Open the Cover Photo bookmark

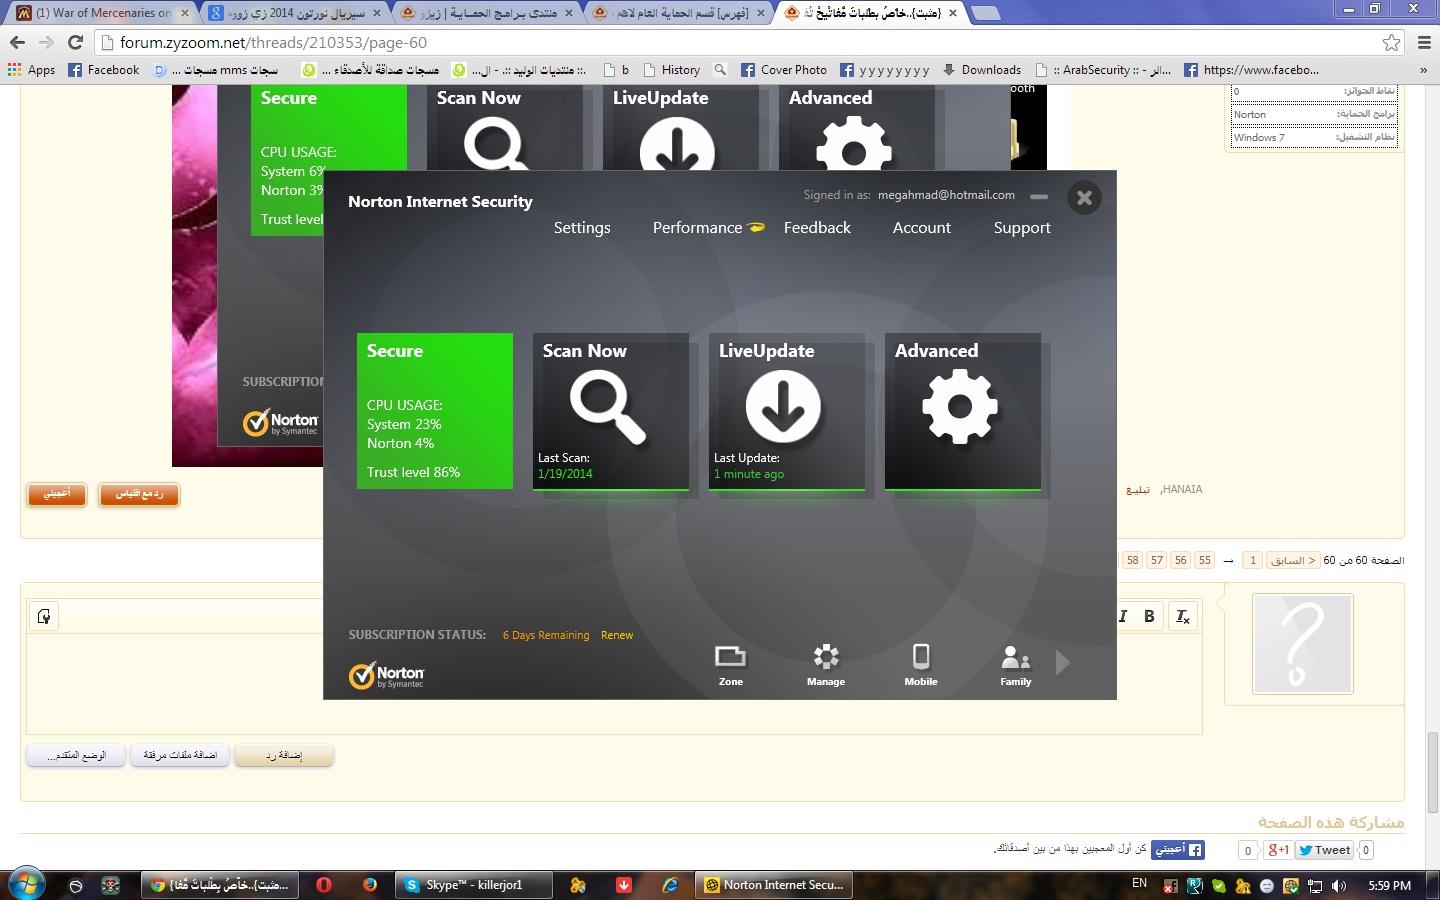point(784,70)
